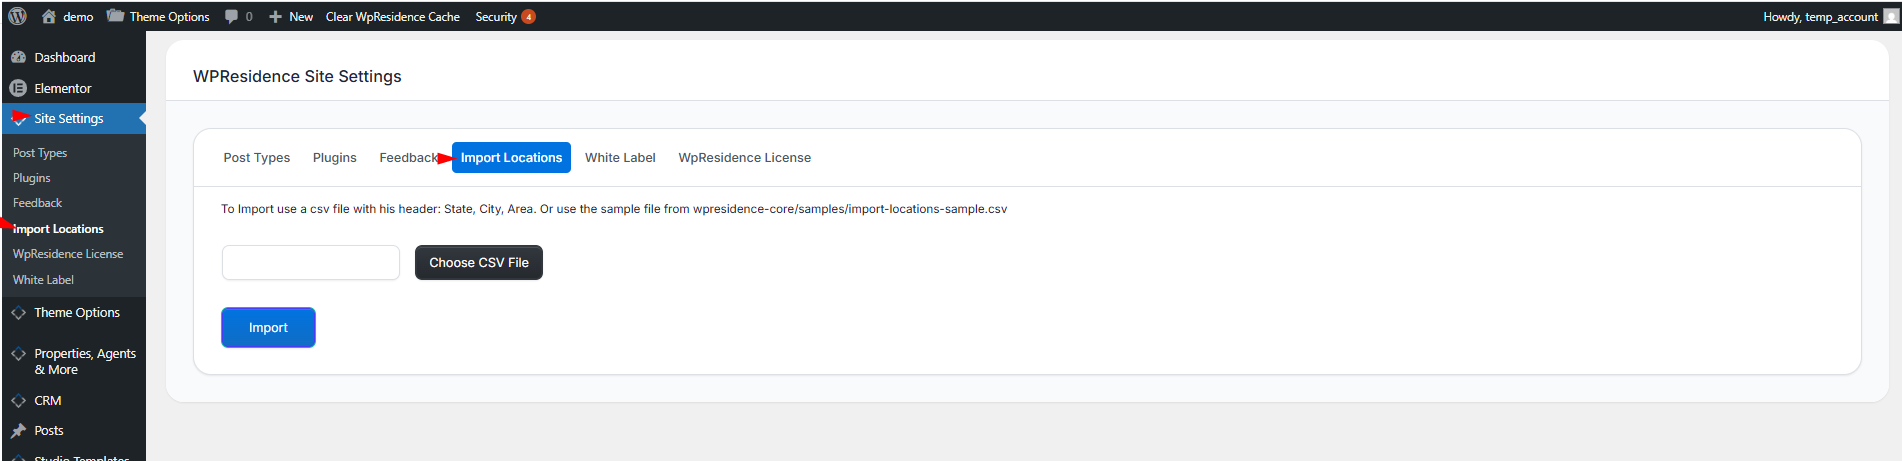Click the user avatar at top right
Viewport: 1902px width, 461px height.
click(1890, 16)
